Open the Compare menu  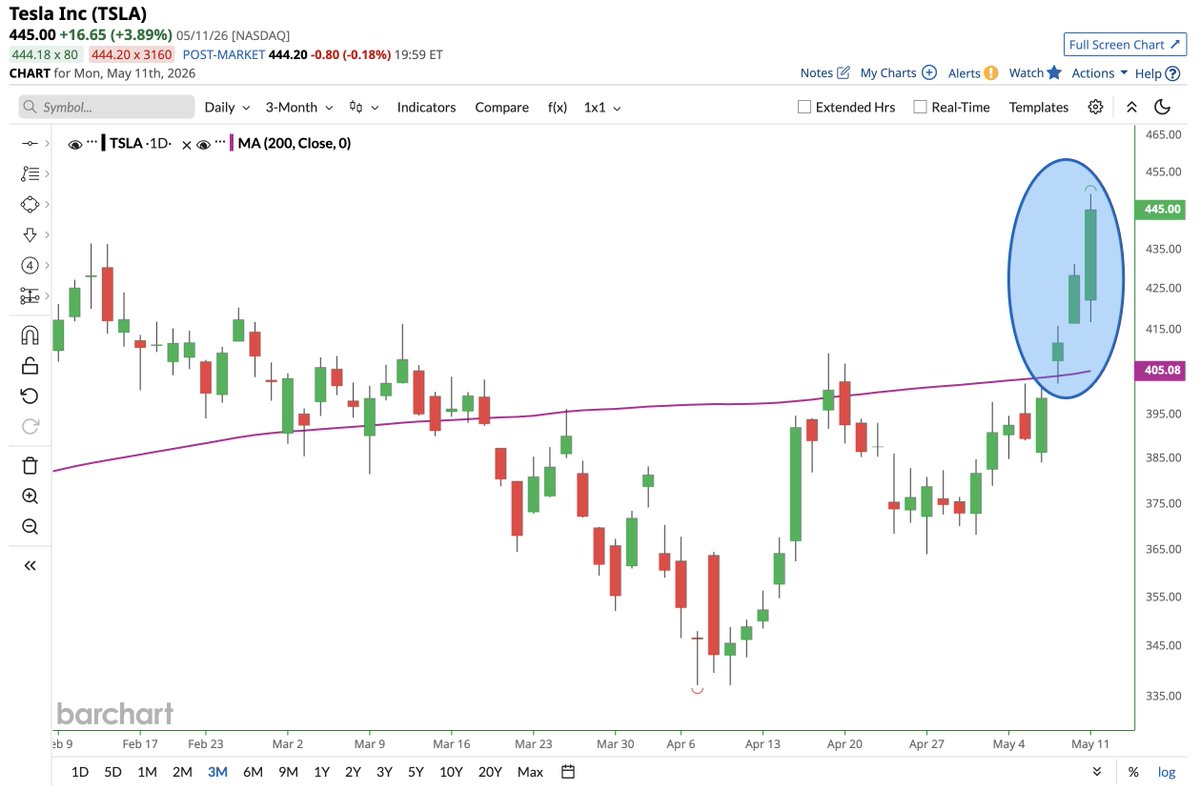(x=502, y=107)
